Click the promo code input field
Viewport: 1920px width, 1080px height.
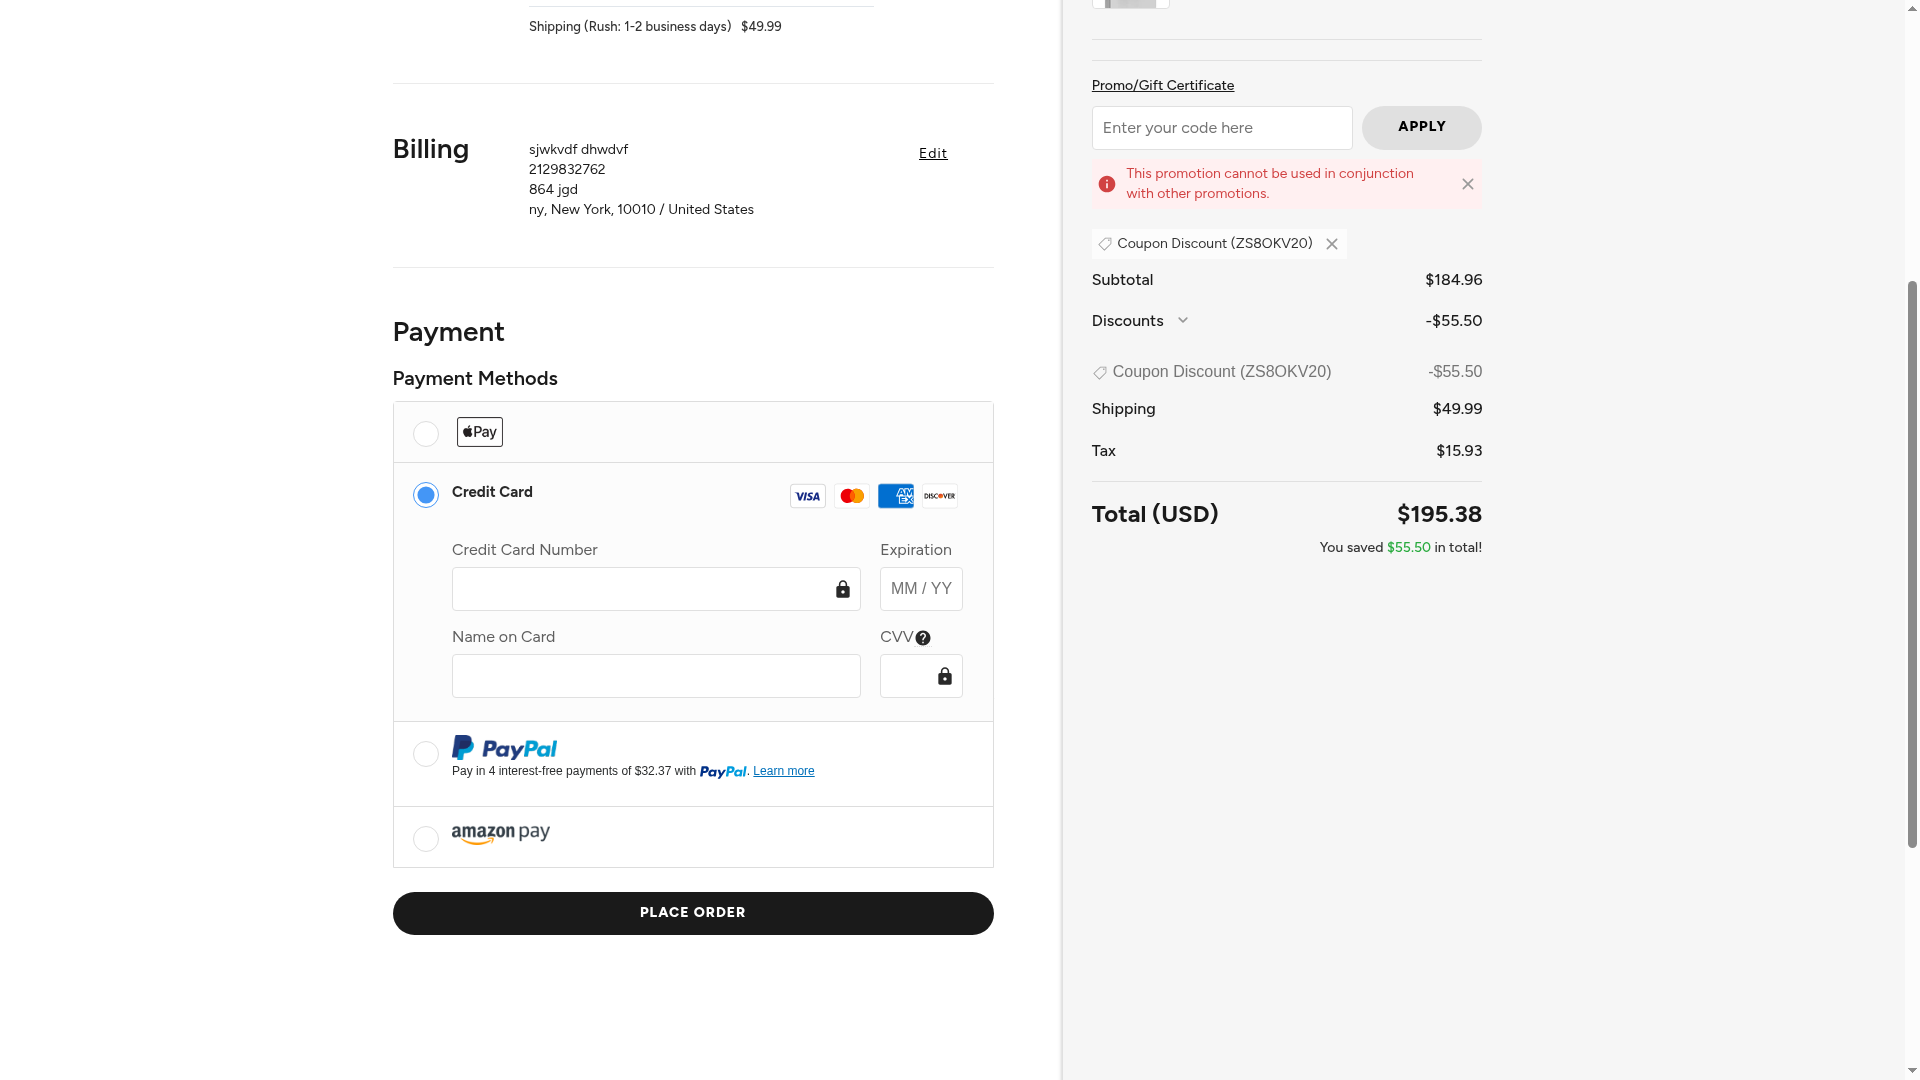(1221, 128)
